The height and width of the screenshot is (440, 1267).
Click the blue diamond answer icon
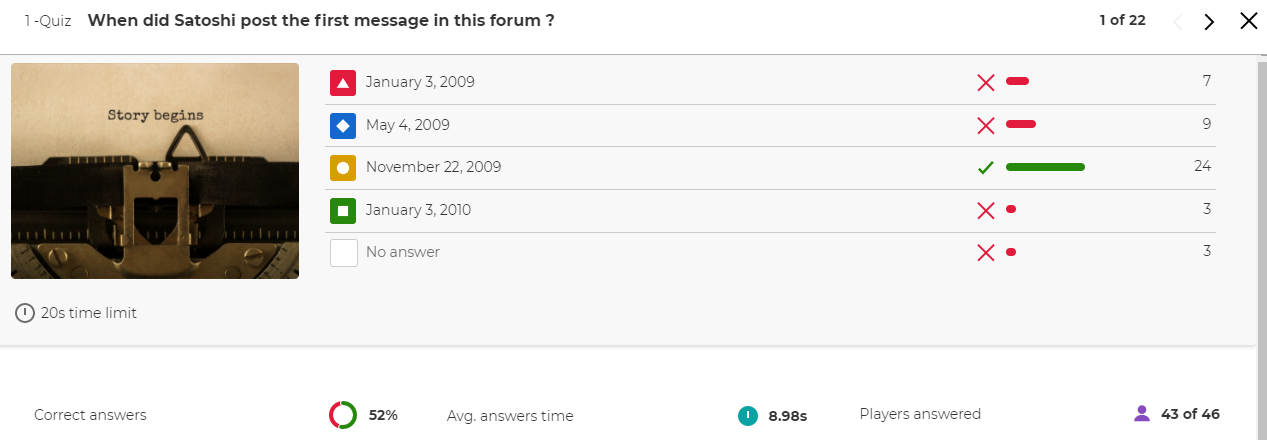pos(343,126)
